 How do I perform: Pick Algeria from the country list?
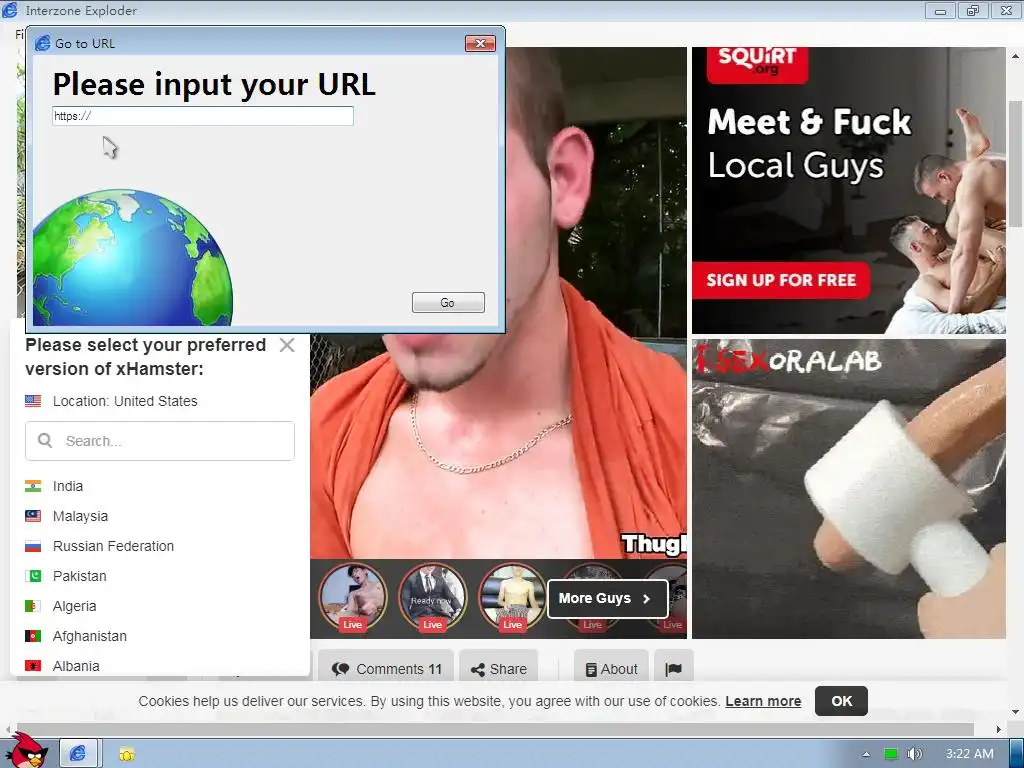[x=74, y=606]
